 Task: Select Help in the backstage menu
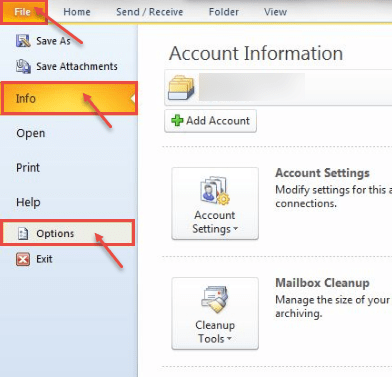tap(28, 202)
